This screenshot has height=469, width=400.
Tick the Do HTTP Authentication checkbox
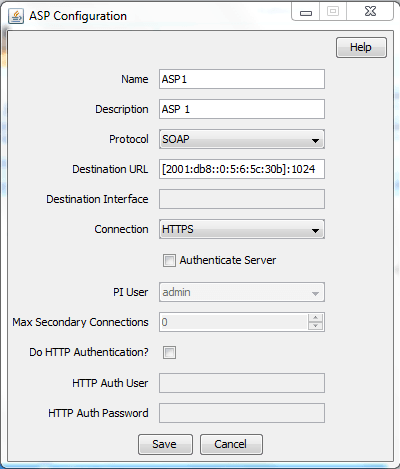[x=169, y=352]
